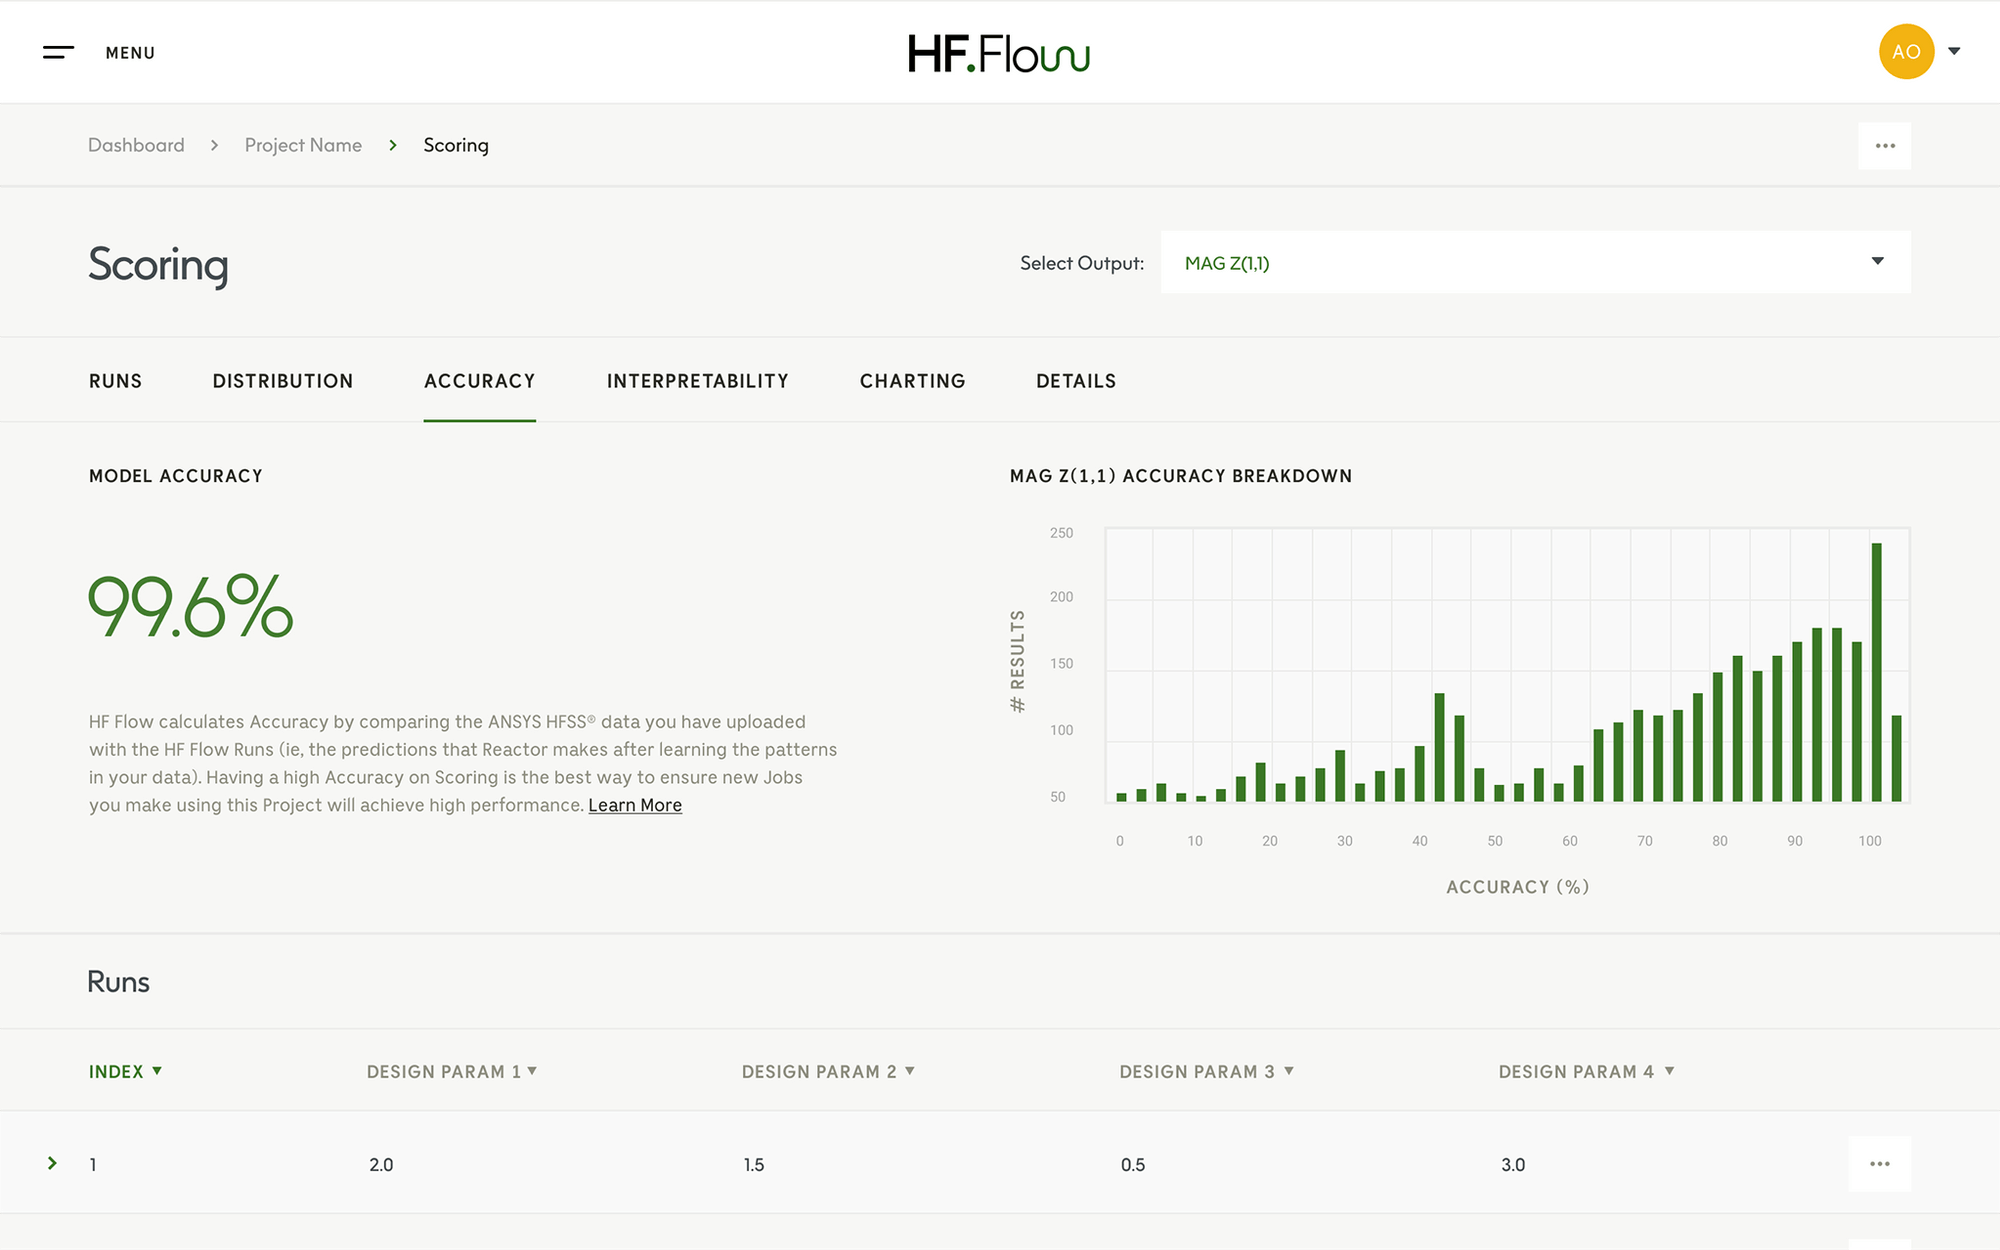Click the tallest bar in the accuracy chart
The height and width of the screenshot is (1250, 2000).
pos(1876,672)
